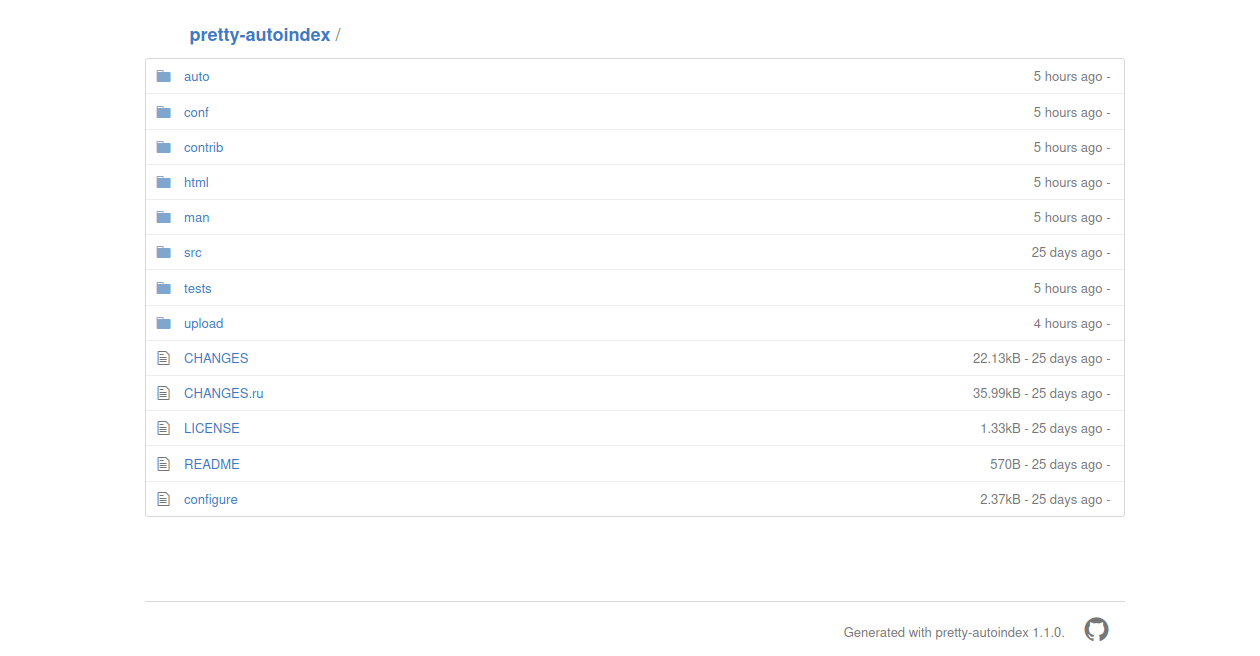
Task: Navigate into the man folder
Action: [196, 217]
